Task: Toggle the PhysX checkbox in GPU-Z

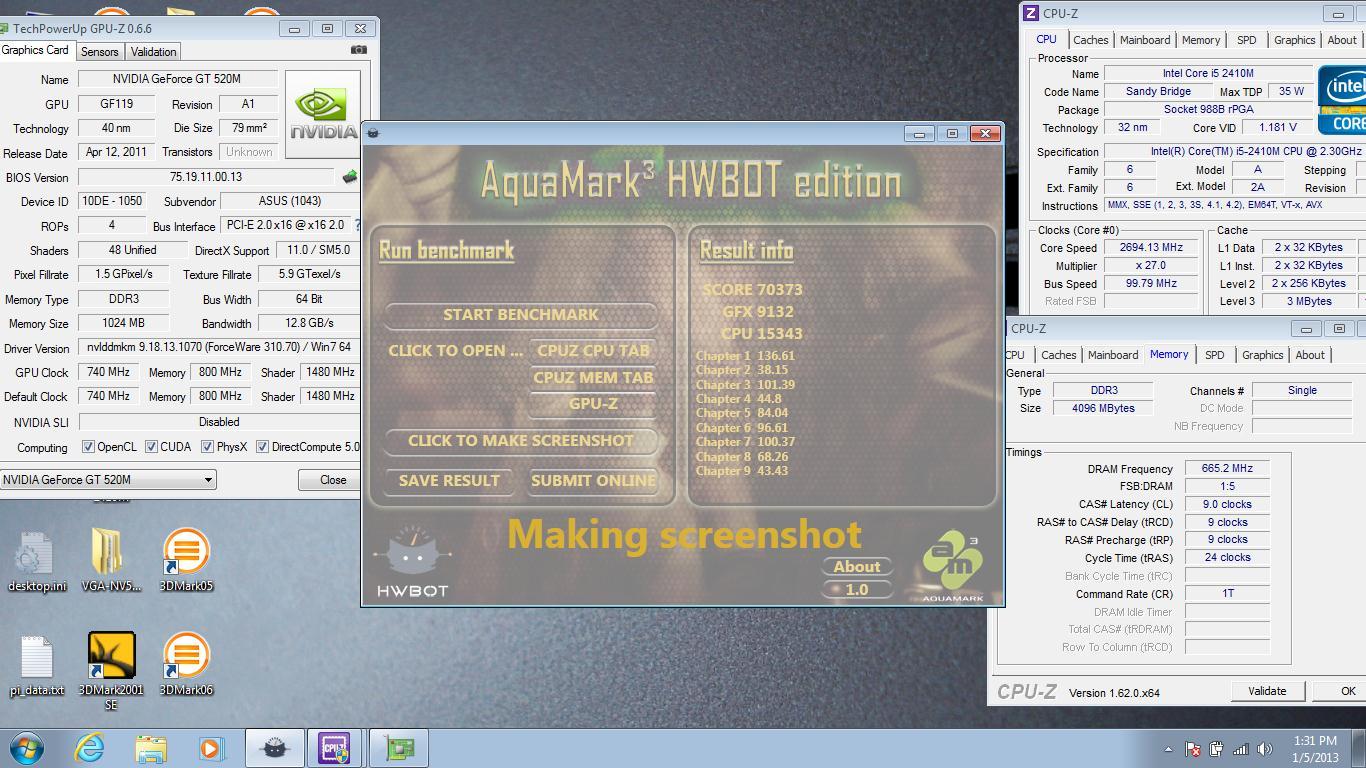Action: pos(208,447)
